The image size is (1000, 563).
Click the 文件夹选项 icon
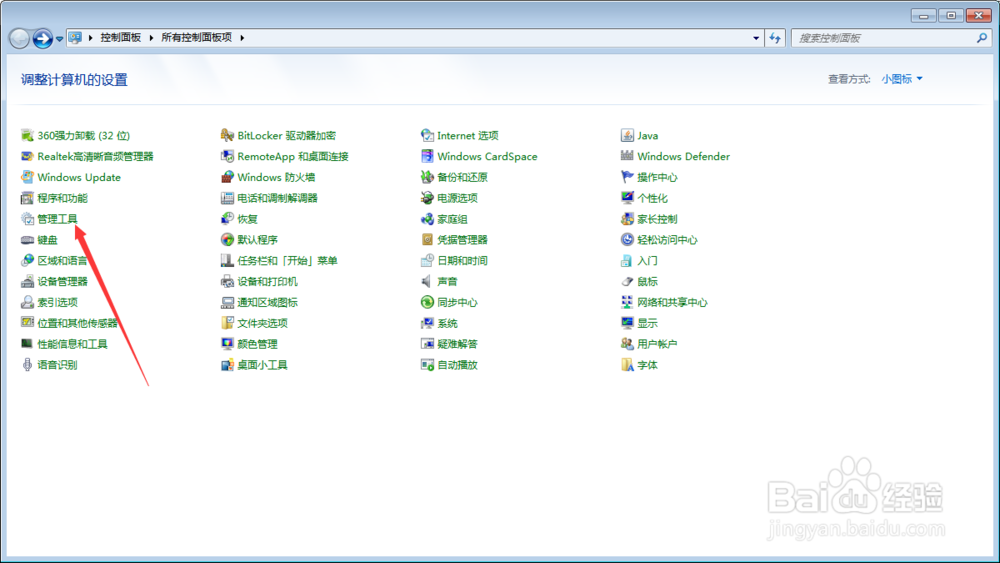click(227, 323)
